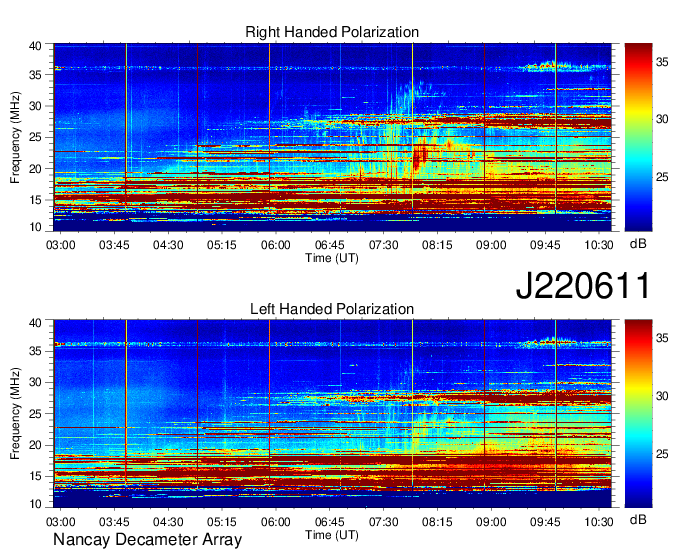Click "10:30" time tick on Right Handed plot
680x552 pixels.
598,245
